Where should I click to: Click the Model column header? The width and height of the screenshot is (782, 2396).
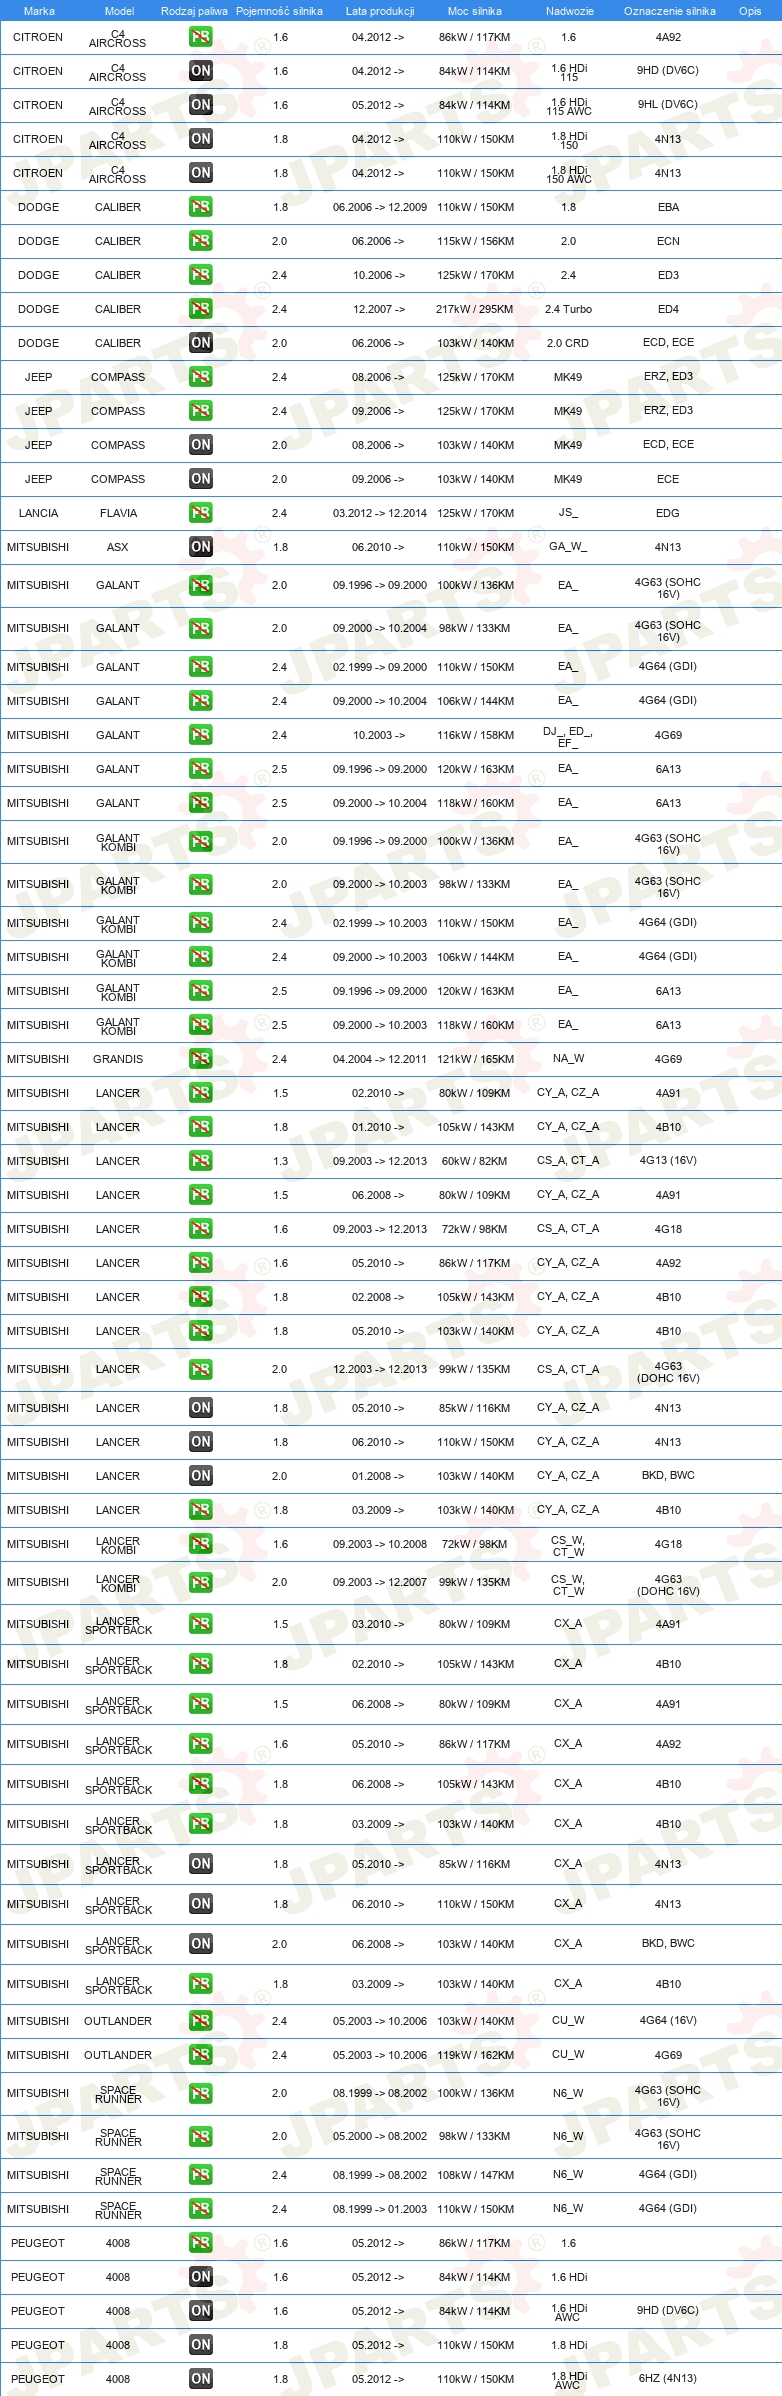tap(120, 11)
